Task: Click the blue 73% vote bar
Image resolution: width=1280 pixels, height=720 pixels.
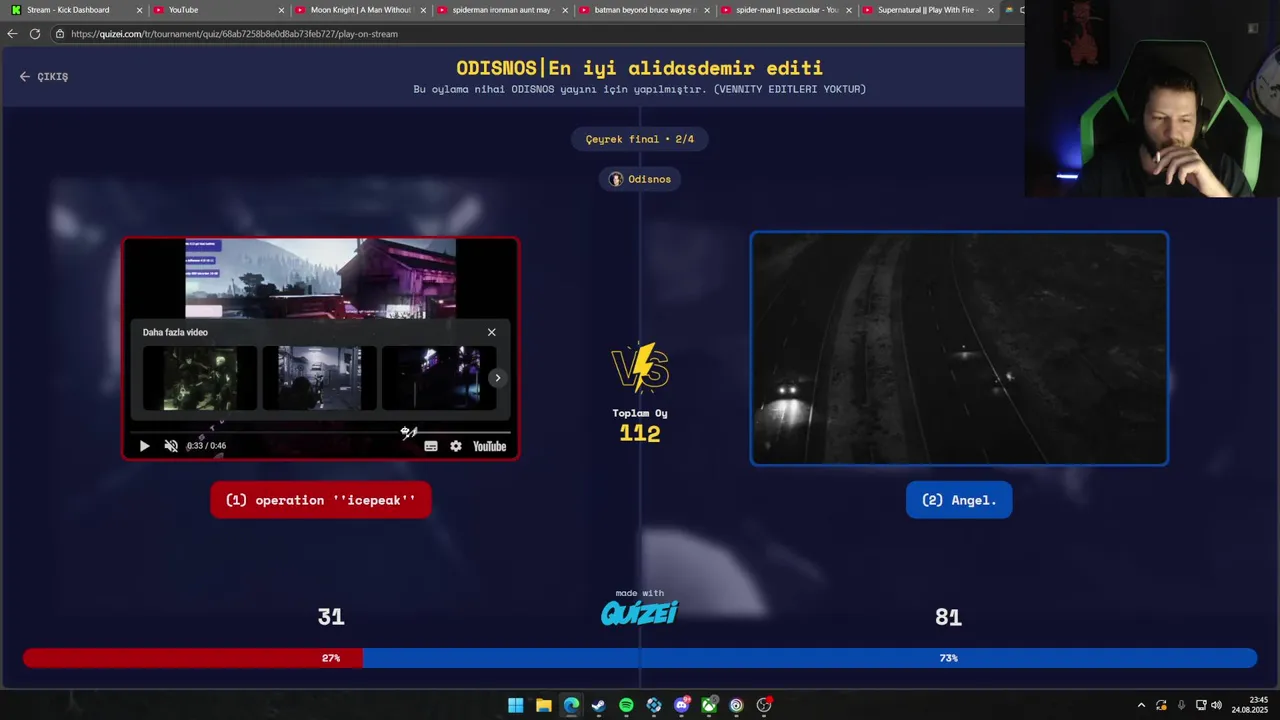Action: (810, 658)
